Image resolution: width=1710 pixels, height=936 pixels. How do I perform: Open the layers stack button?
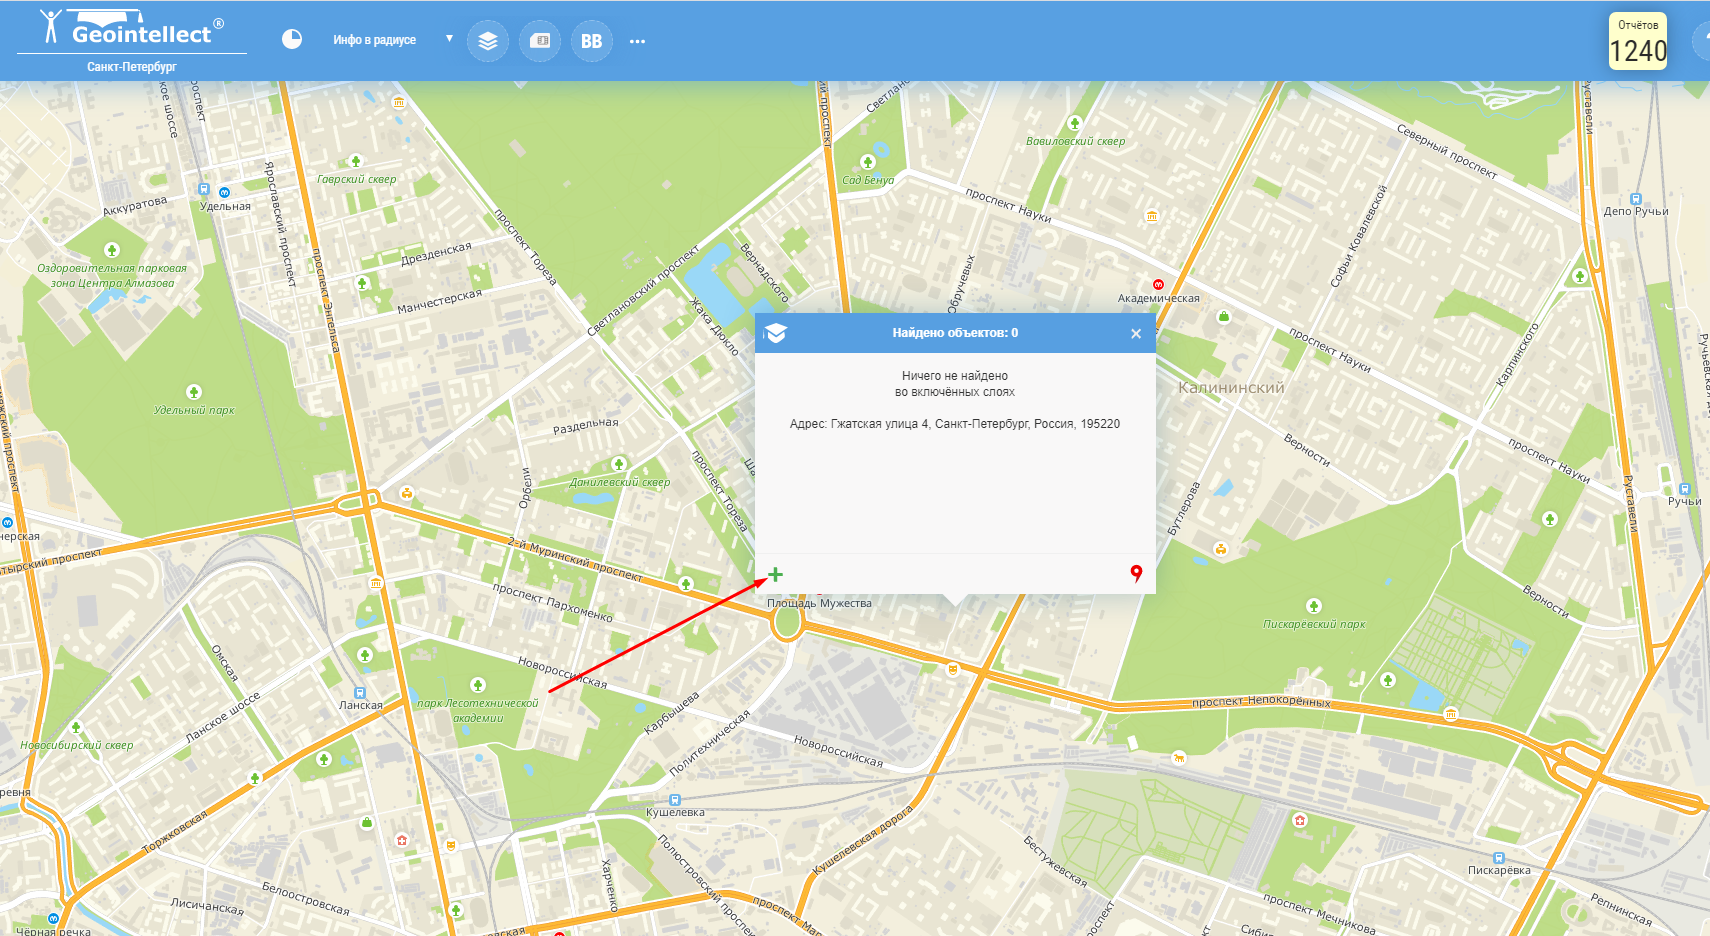(488, 41)
